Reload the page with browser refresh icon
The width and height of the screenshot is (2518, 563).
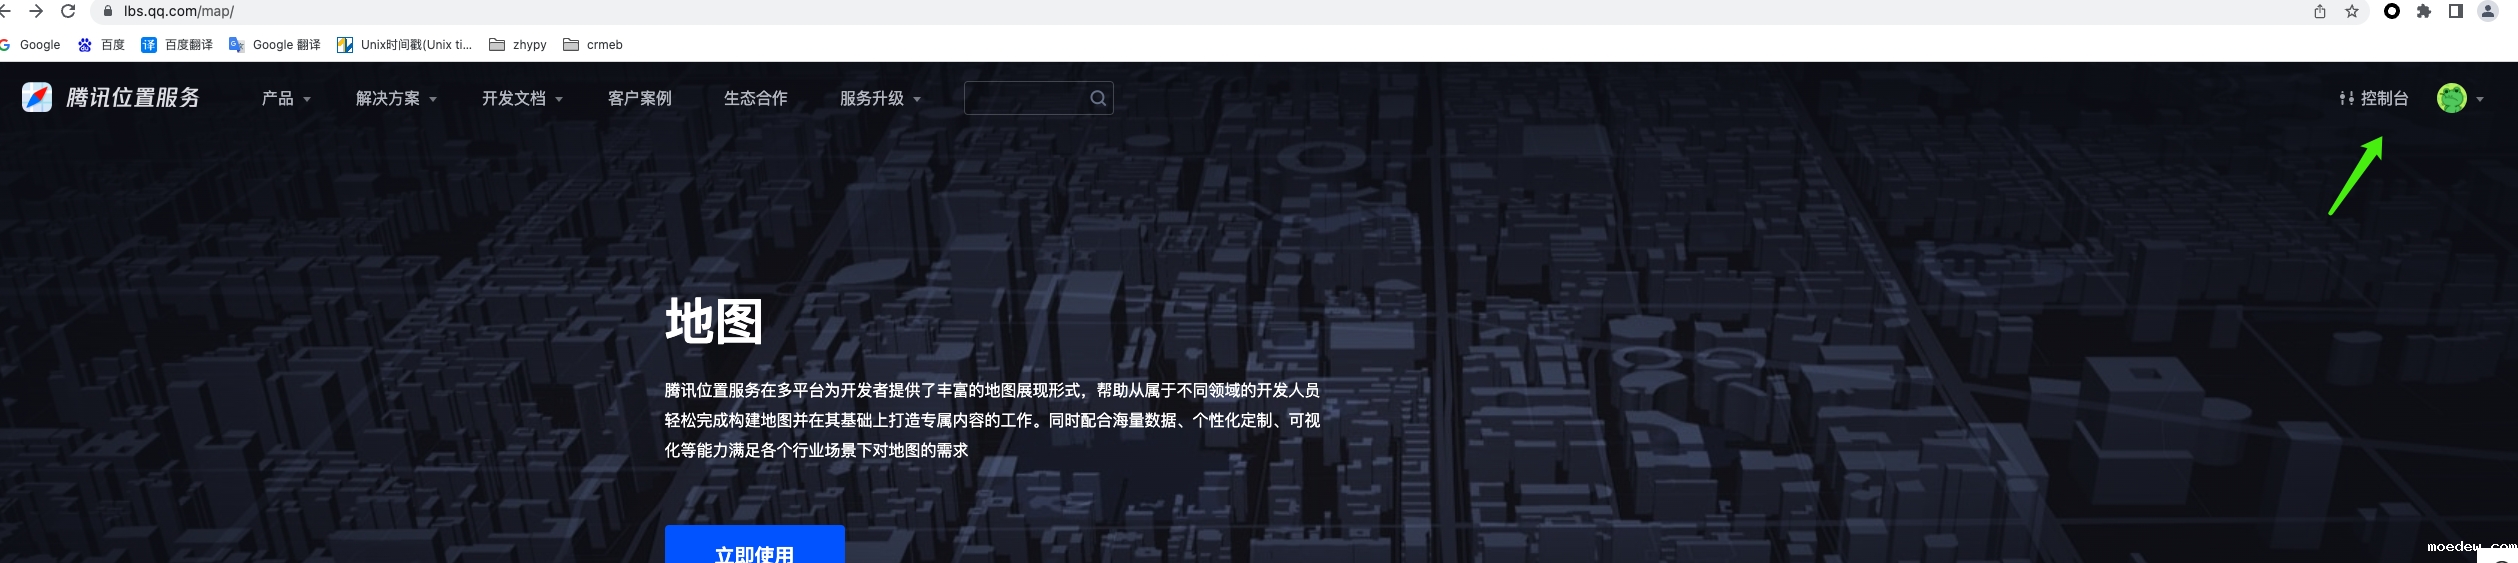[68, 11]
